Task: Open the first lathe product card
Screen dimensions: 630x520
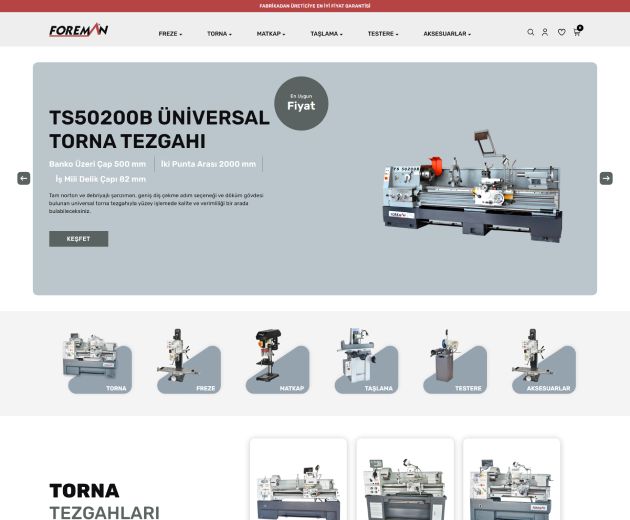Action: [298, 480]
